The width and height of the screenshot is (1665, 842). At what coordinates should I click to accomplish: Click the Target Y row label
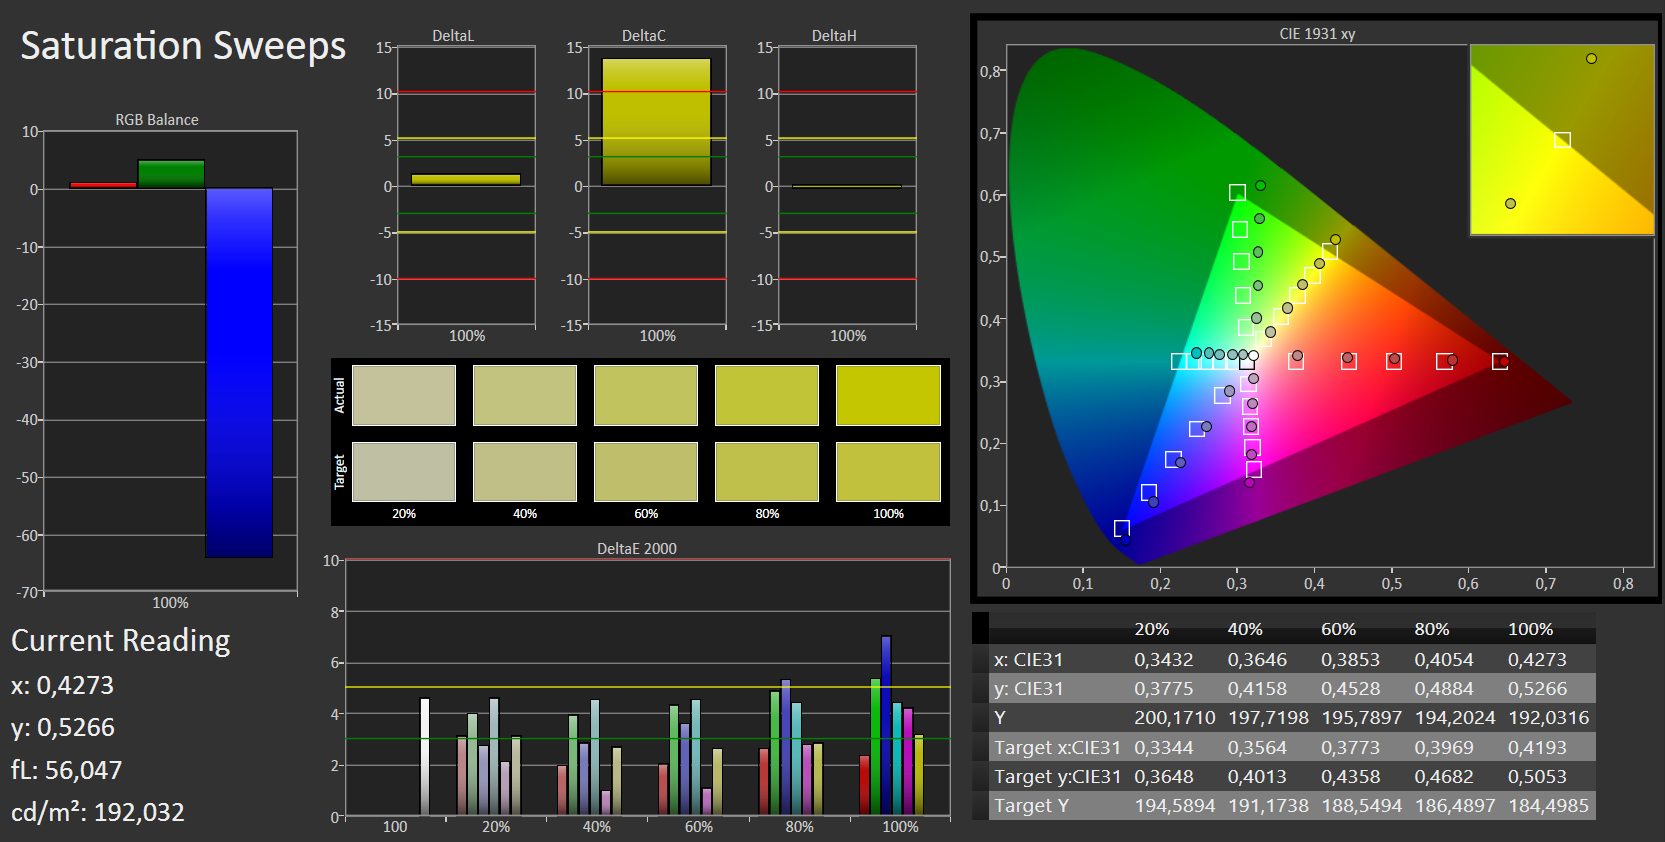tap(1031, 806)
